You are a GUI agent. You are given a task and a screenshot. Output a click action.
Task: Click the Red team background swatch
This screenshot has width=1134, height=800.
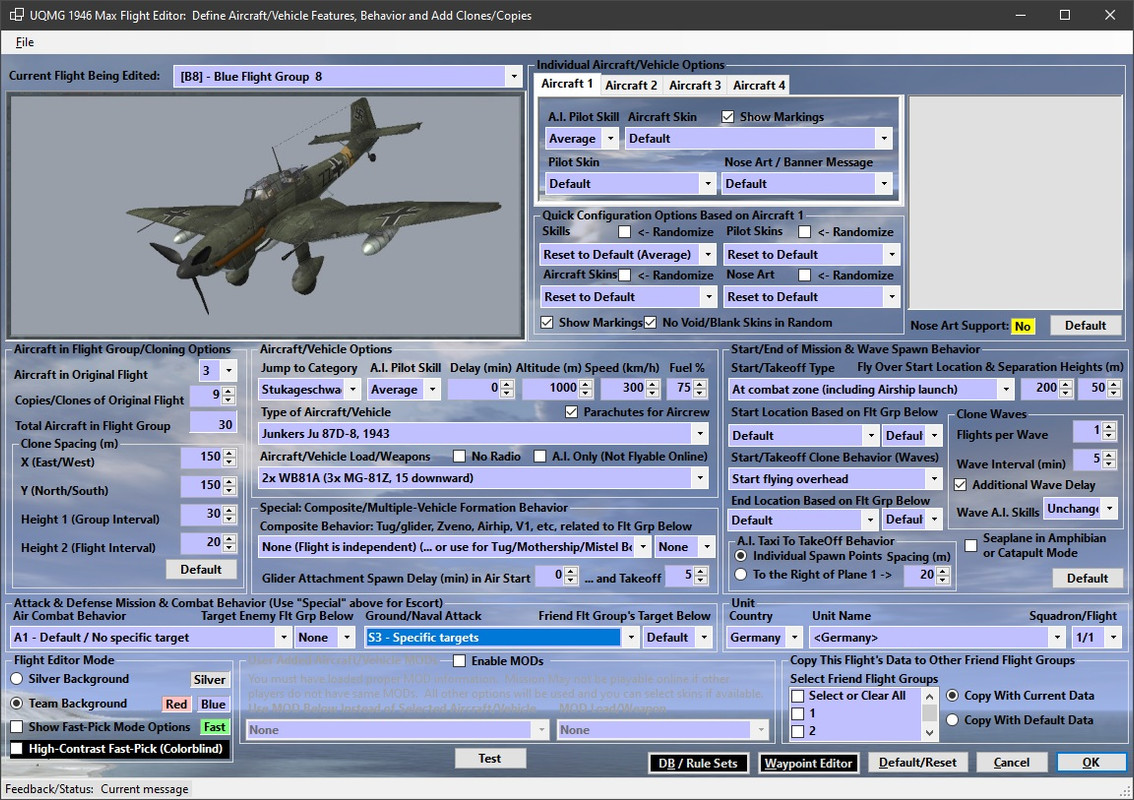(176, 705)
